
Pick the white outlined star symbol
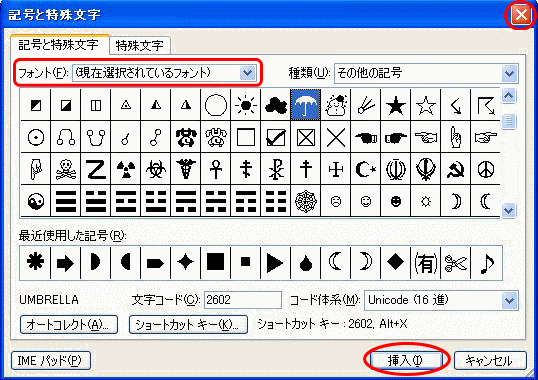425,105
